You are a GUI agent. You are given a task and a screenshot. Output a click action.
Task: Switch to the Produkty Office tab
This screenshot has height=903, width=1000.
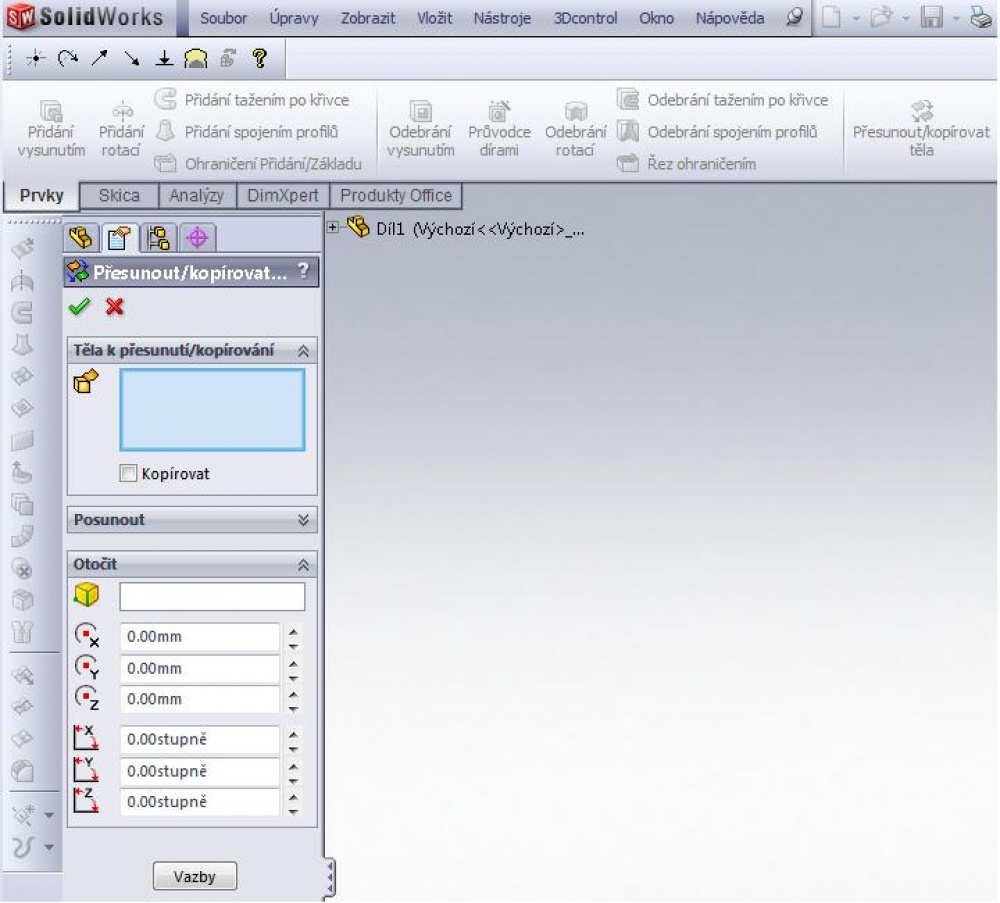[395, 195]
